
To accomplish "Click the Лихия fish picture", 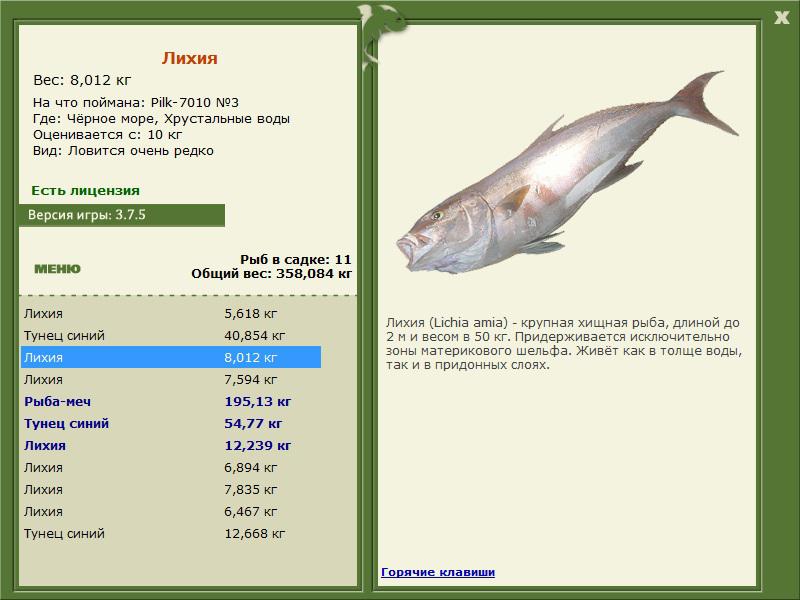I will coord(566,173).
